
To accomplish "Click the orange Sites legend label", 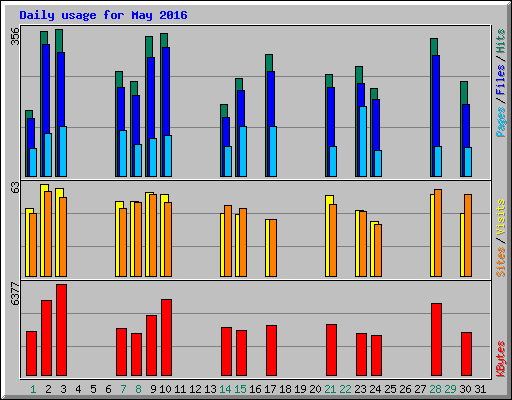I will 501,262.
